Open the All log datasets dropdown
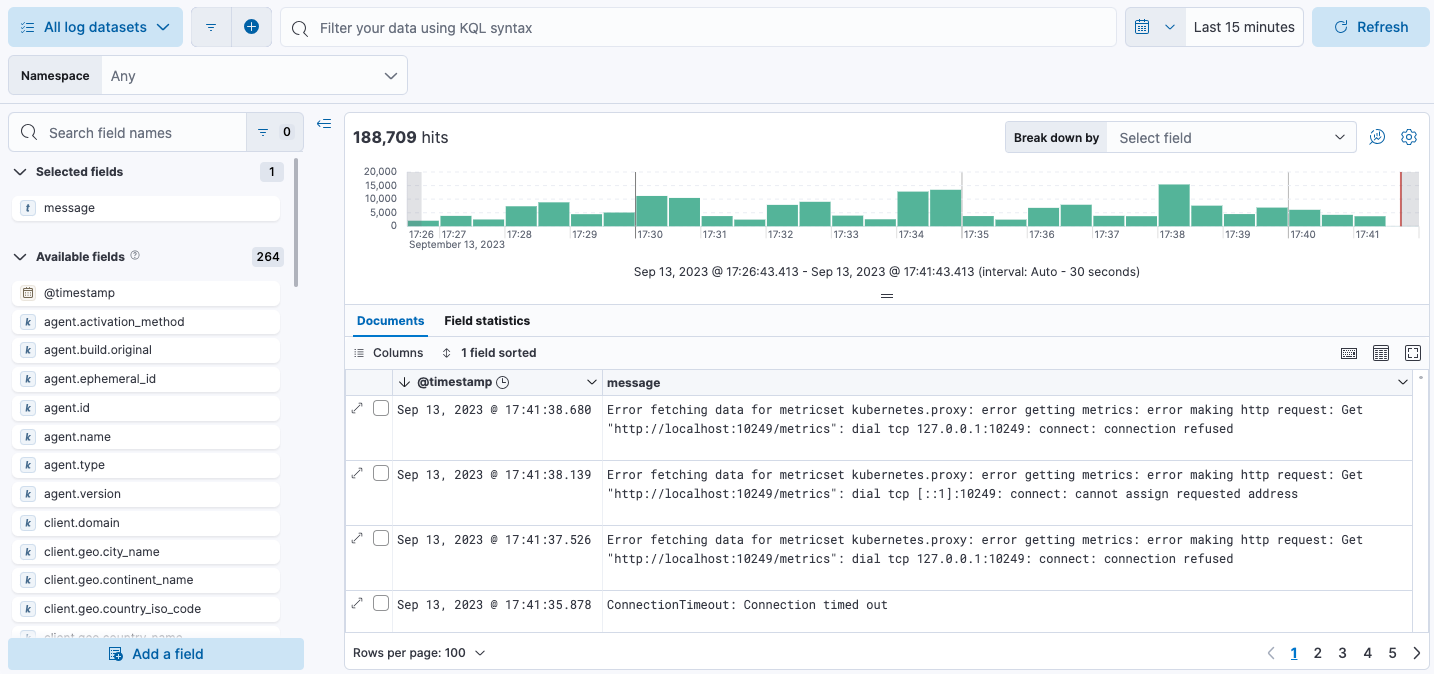The height and width of the screenshot is (674, 1434). [x=95, y=27]
